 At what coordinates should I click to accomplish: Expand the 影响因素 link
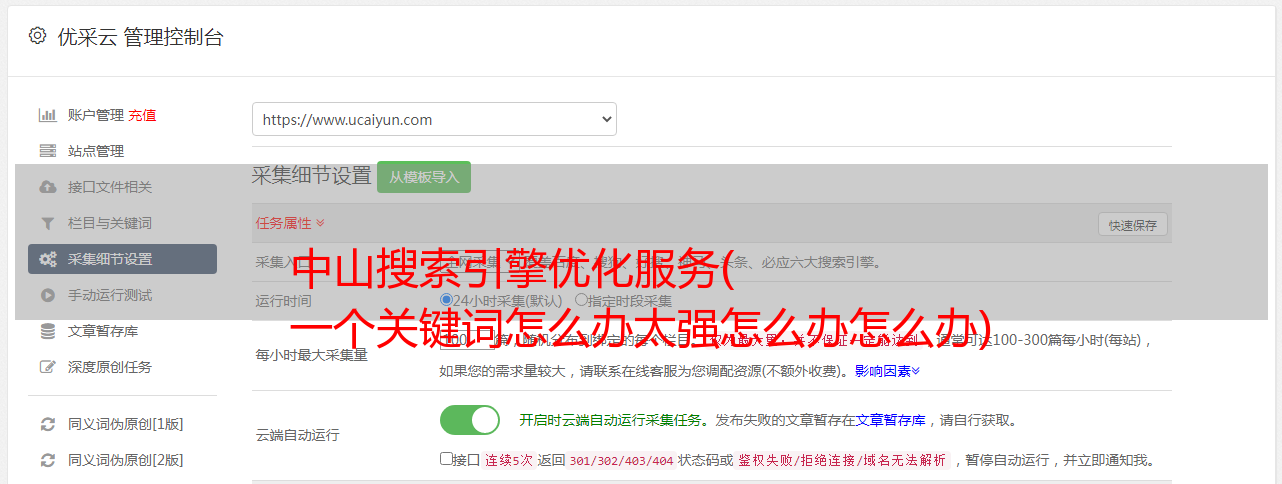tap(887, 371)
